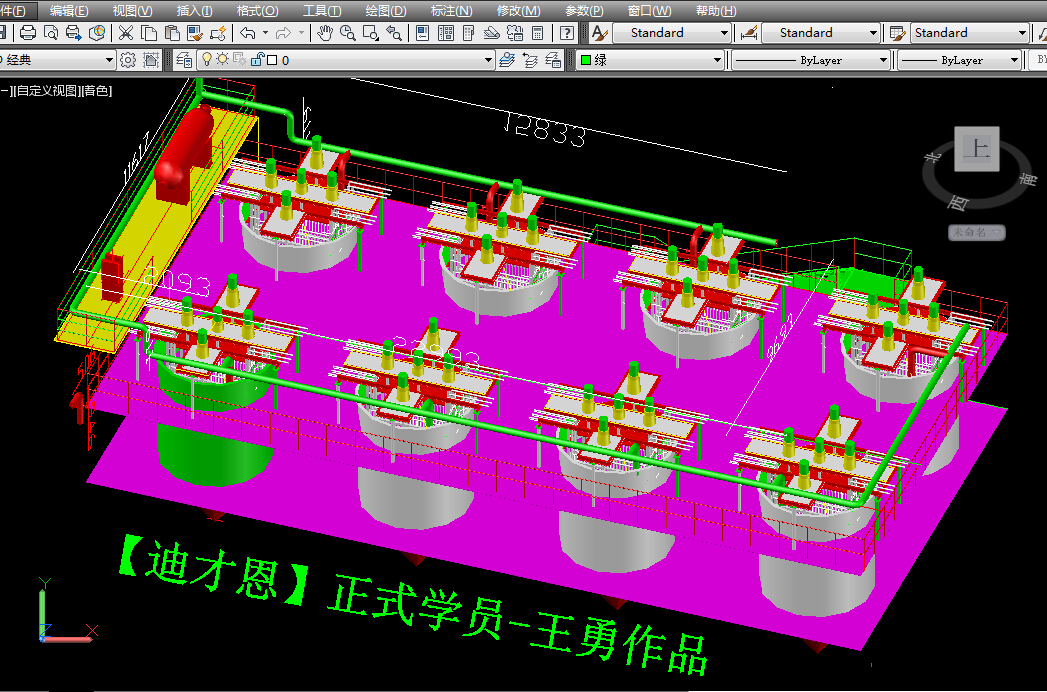
Task: Toggle layer freeze sun icon
Action: (223, 60)
